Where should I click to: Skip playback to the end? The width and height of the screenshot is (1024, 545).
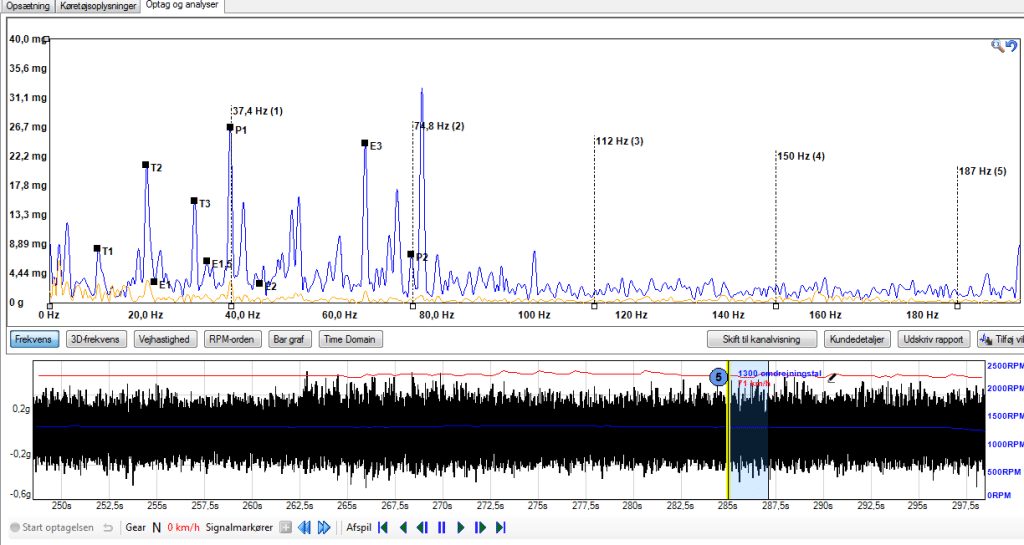click(501, 527)
